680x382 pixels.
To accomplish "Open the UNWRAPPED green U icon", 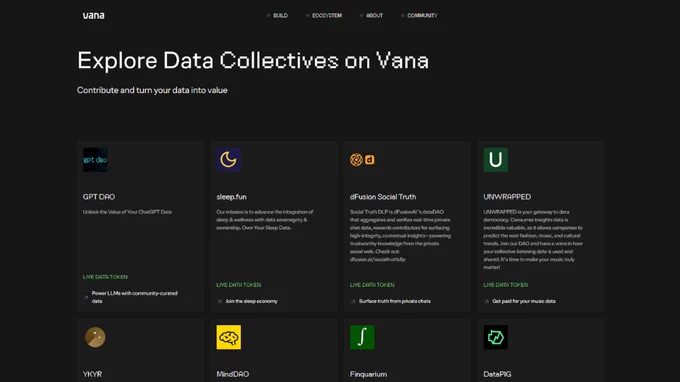I will 496,160.
